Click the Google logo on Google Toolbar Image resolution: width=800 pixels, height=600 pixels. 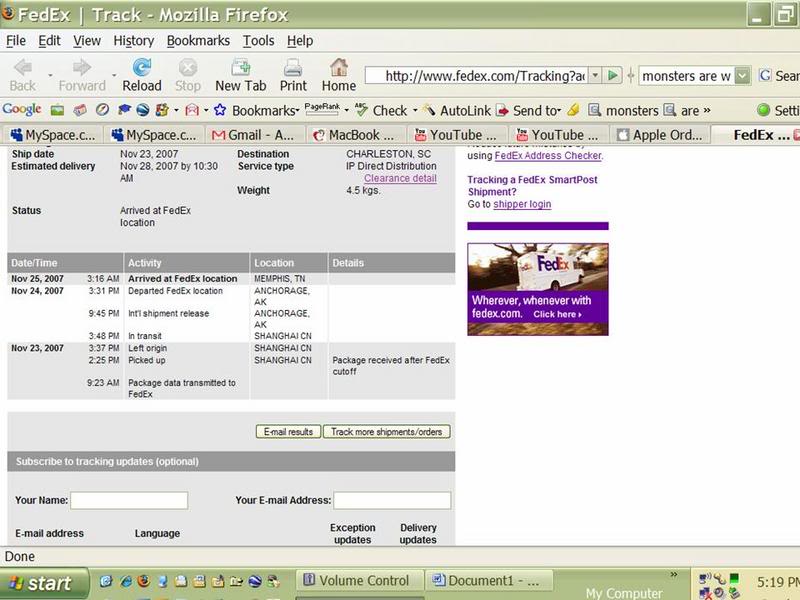21,109
